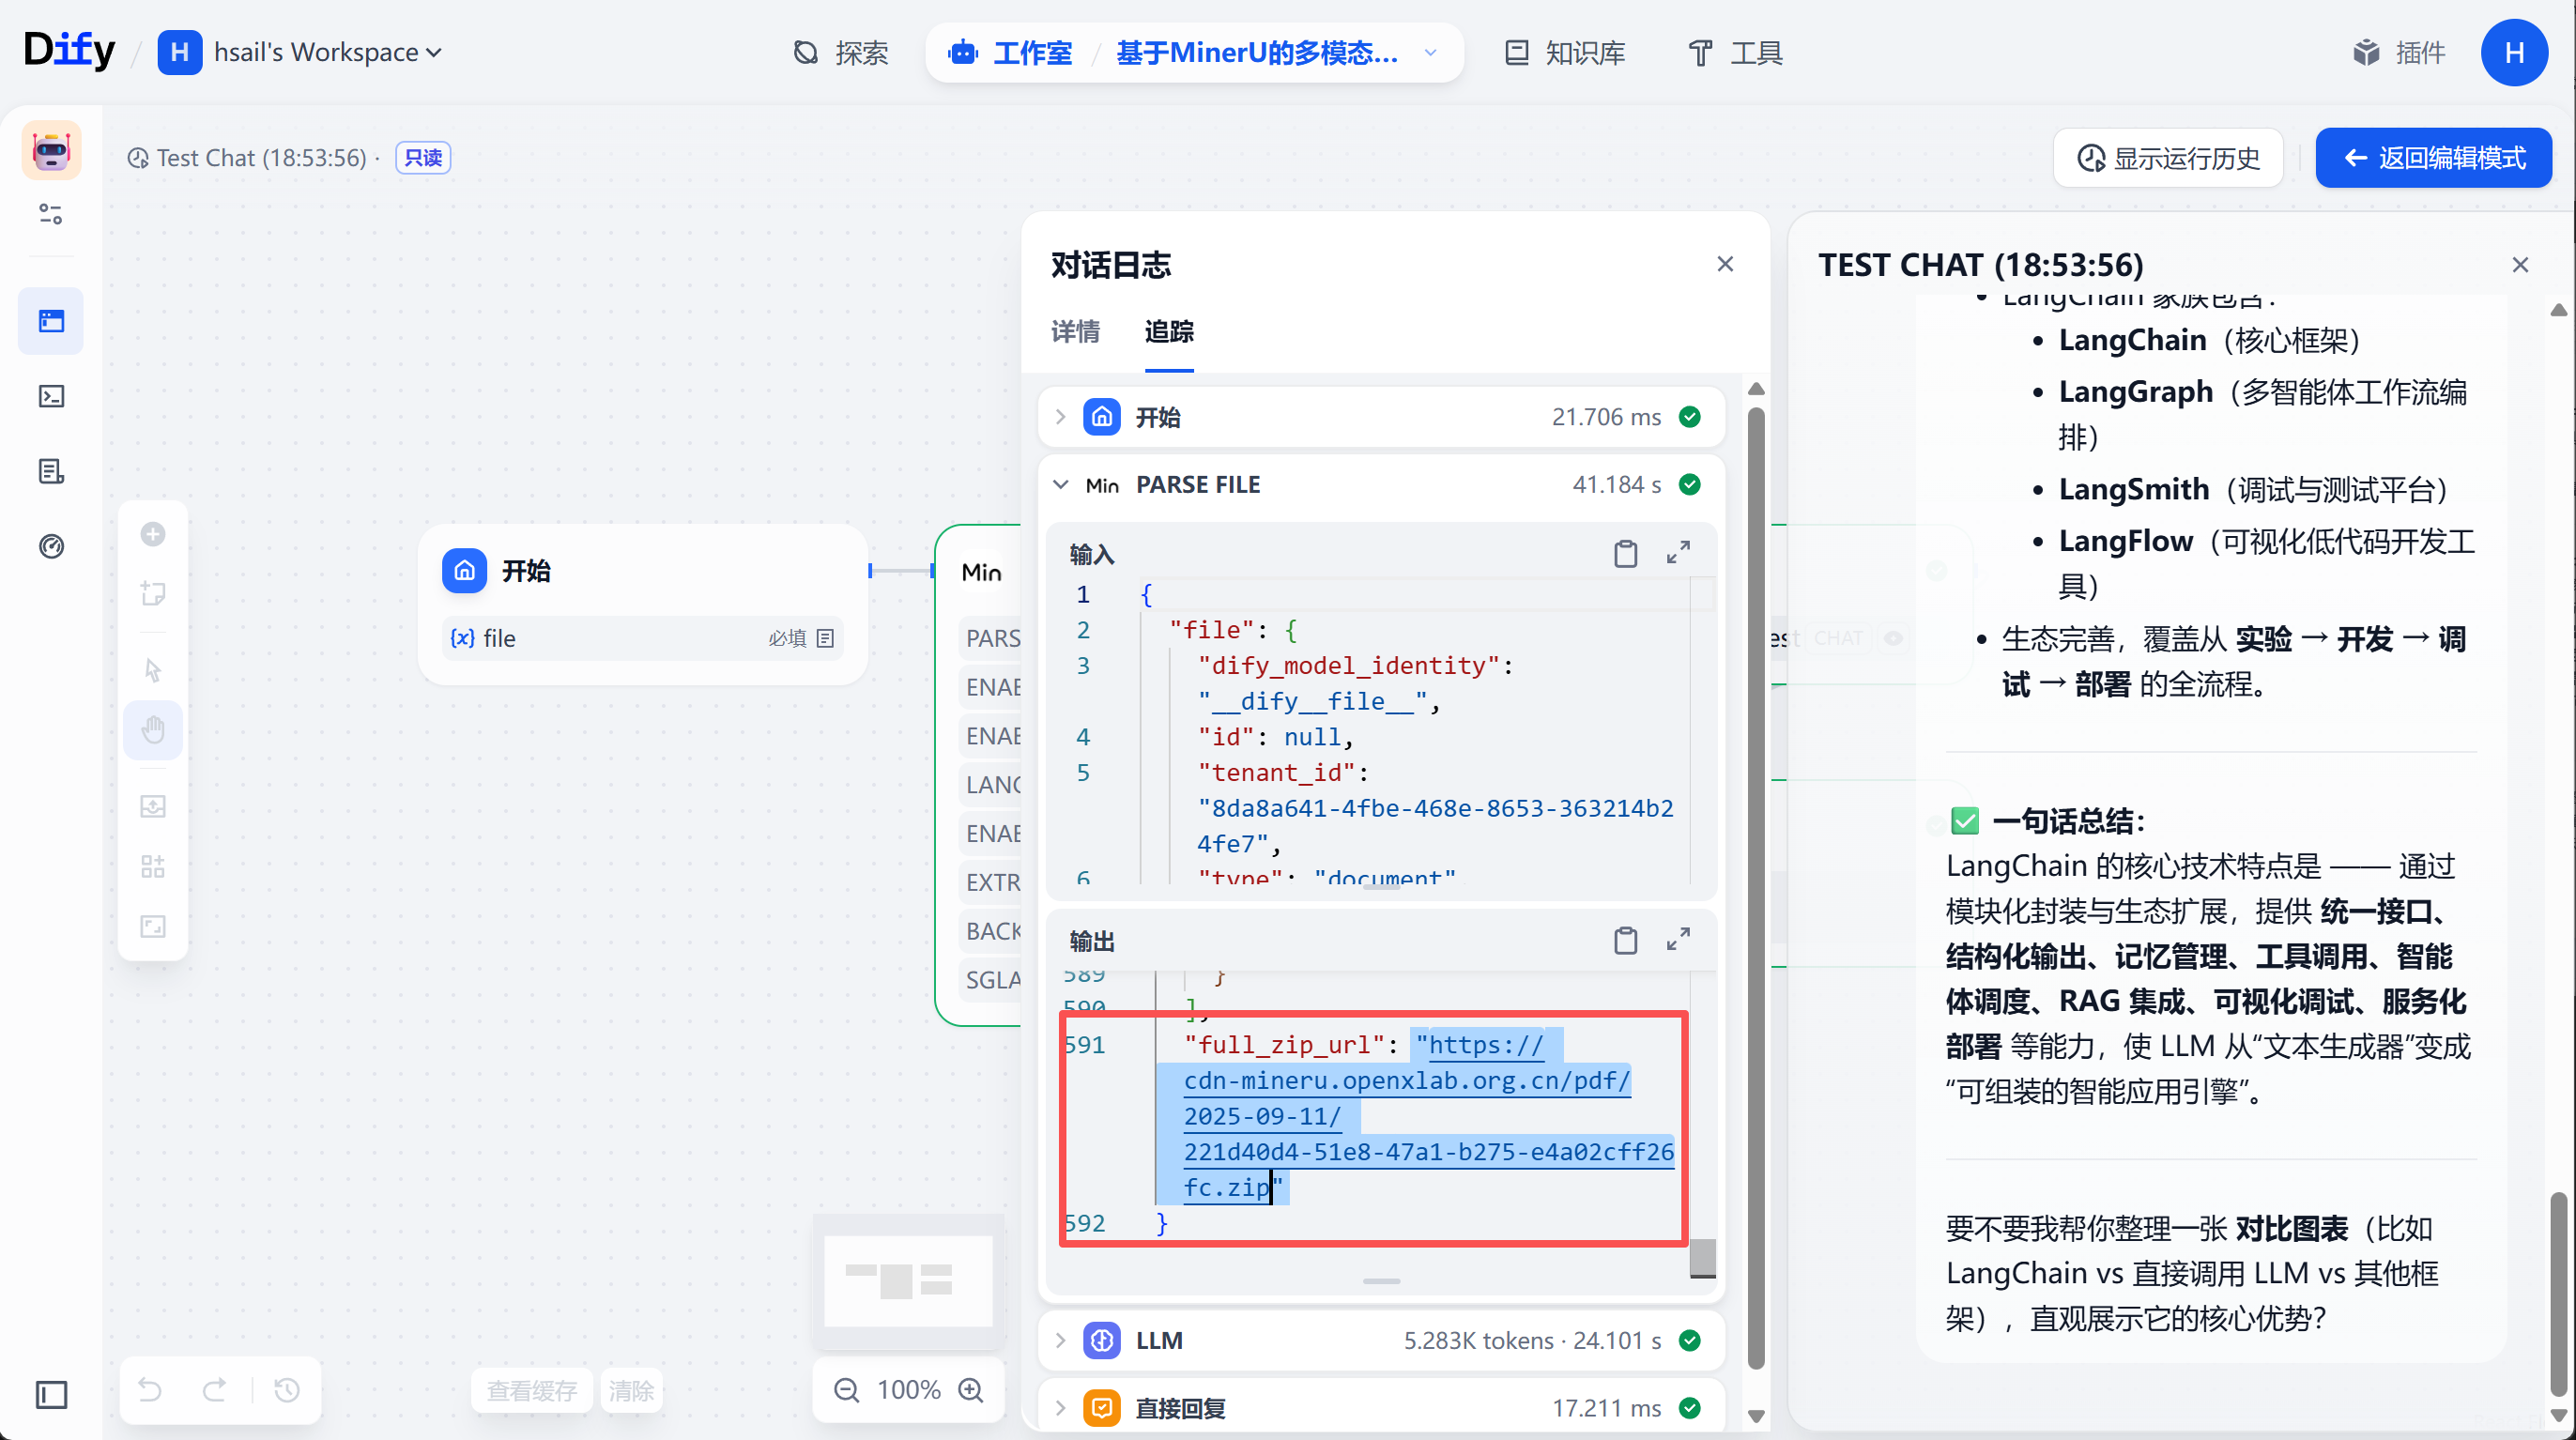This screenshot has height=1440, width=2576.
Task: Open 插件 in top navigation
Action: coord(2399,52)
